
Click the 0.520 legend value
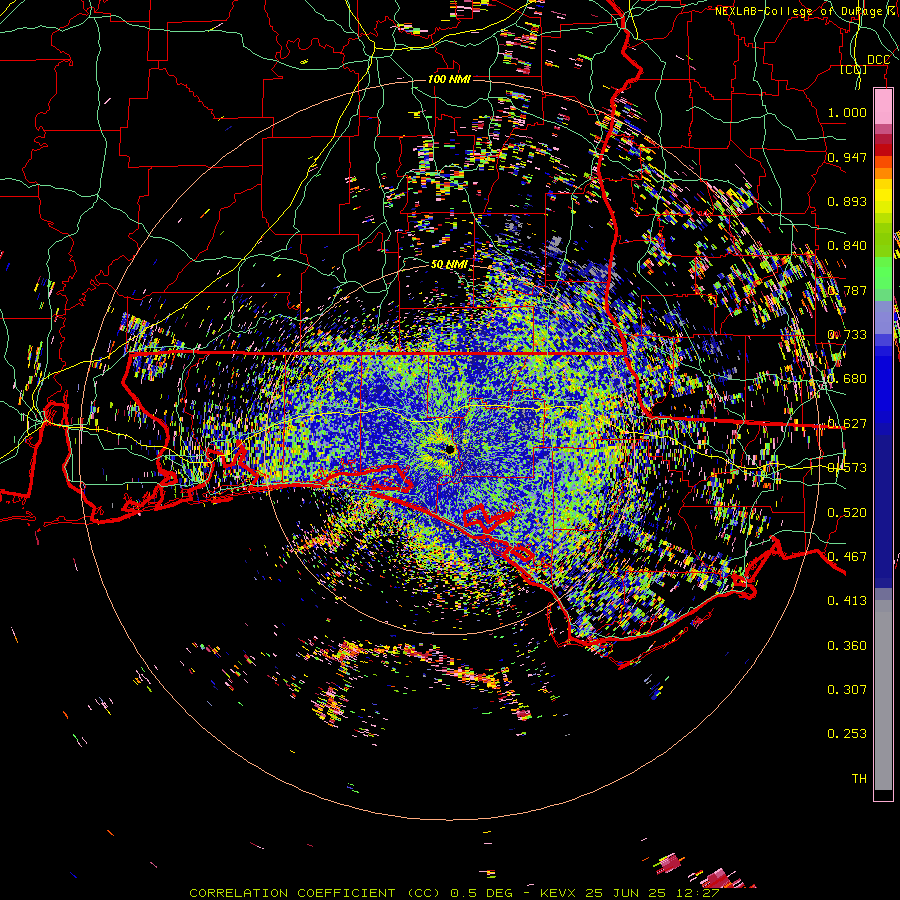pyautogui.click(x=847, y=512)
